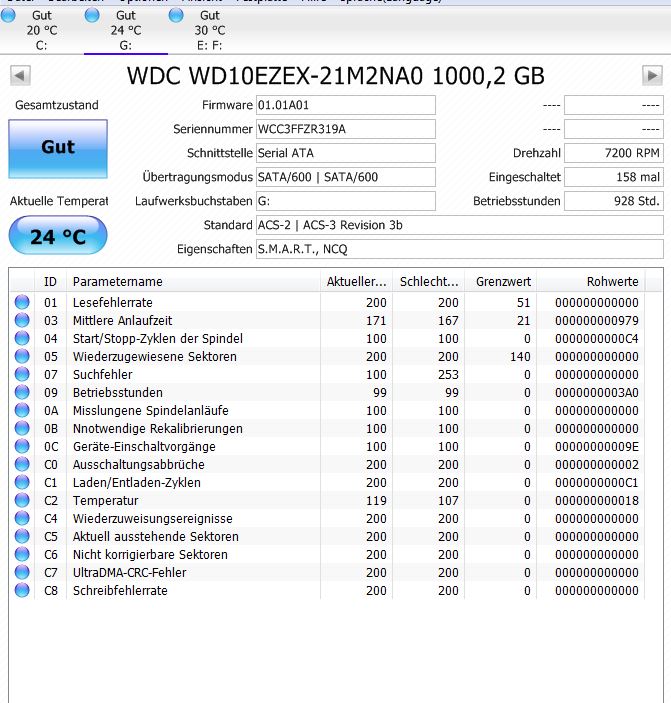Click Schlecht value 253 in Suchfehler row
Image resolution: width=671 pixels, height=703 pixels.
point(448,374)
